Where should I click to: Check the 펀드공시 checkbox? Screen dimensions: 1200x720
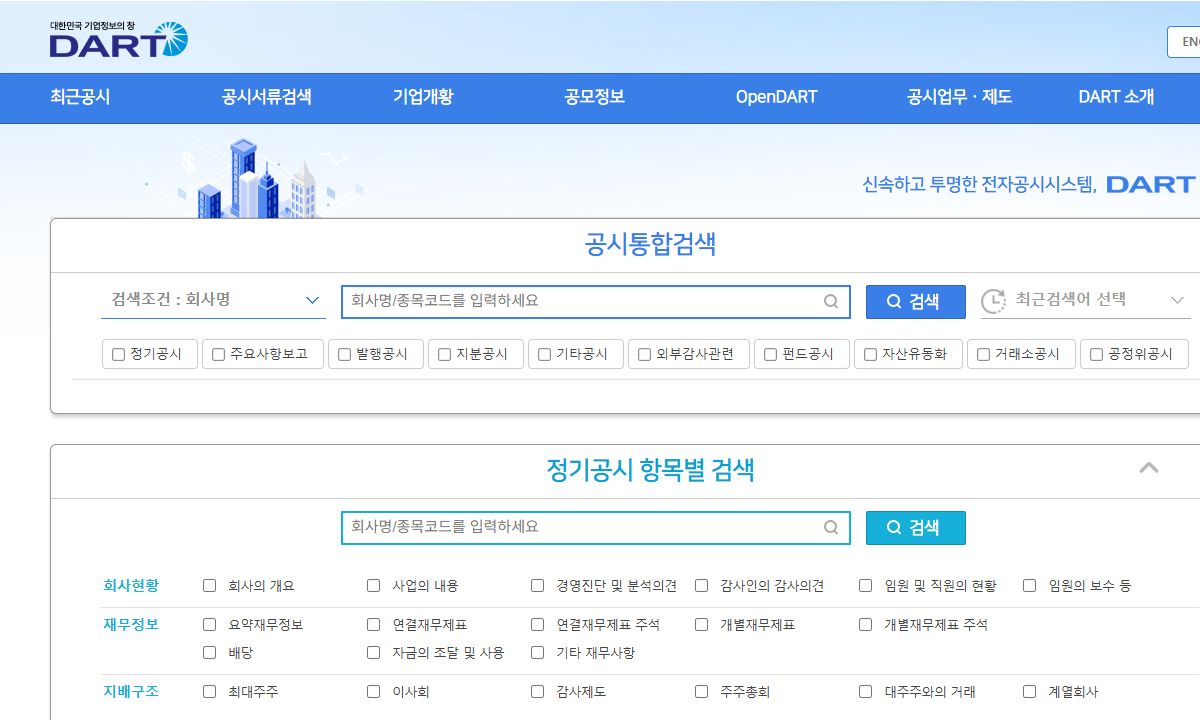pos(771,354)
